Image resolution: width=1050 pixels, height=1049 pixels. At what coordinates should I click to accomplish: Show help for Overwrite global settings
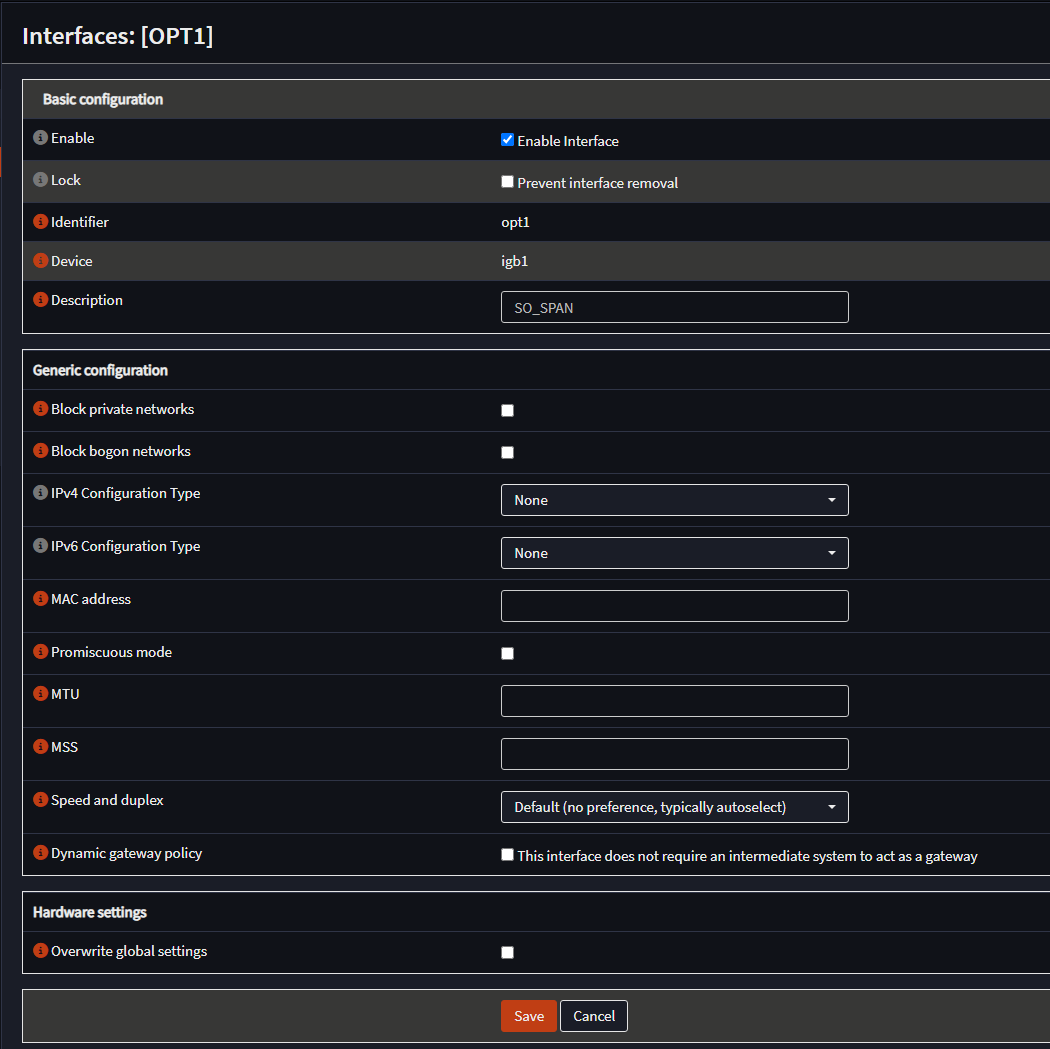click(40, 950)
